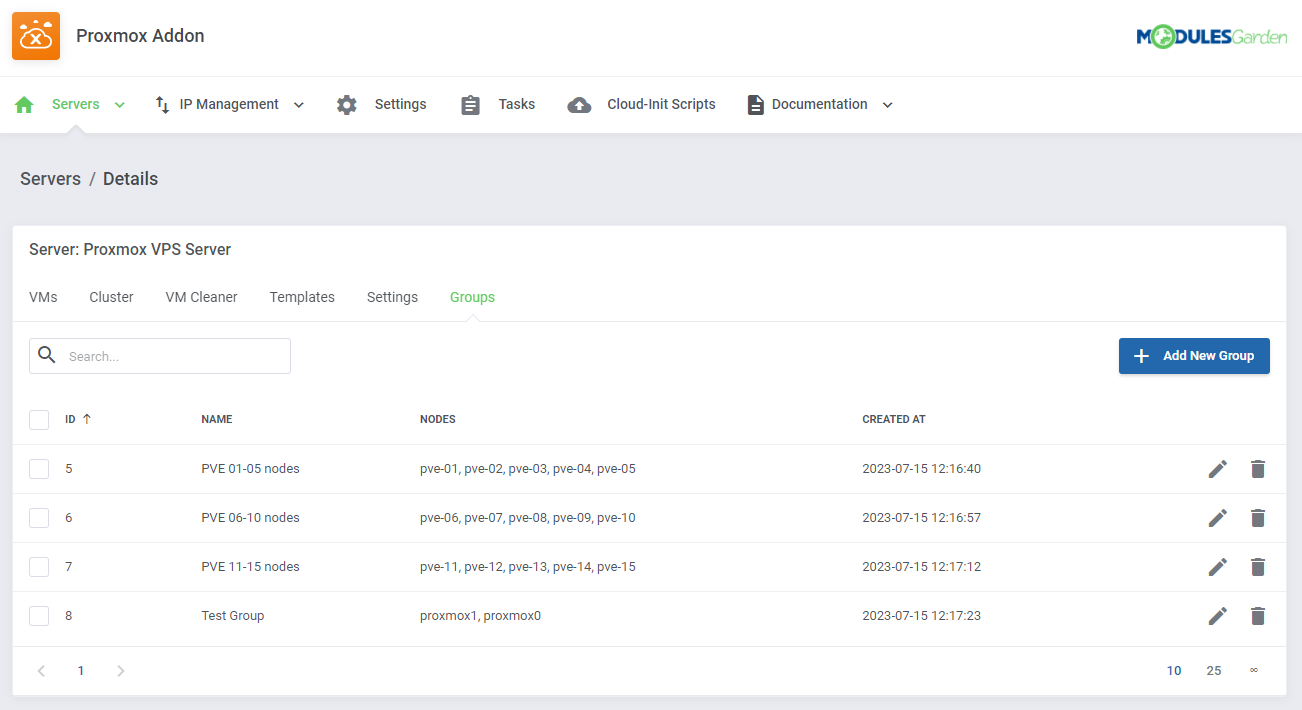The height and width of the screenshot is (710, 1302).
Task: Switch to the VM Cleaner tab
Action: point(201,297)
